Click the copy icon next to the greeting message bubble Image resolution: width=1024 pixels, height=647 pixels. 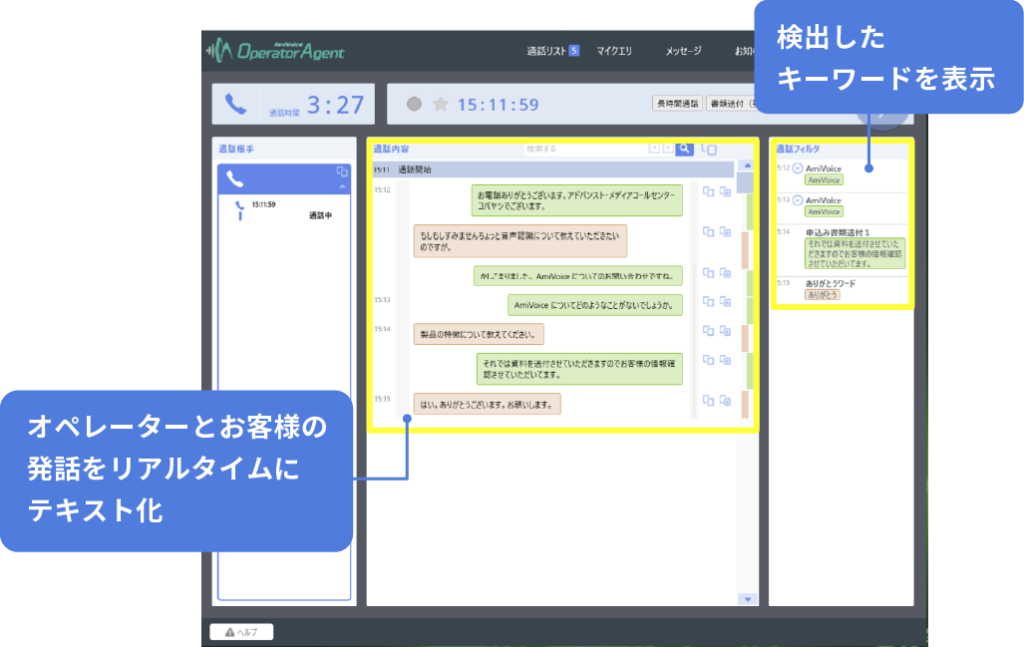pos(708,191)
